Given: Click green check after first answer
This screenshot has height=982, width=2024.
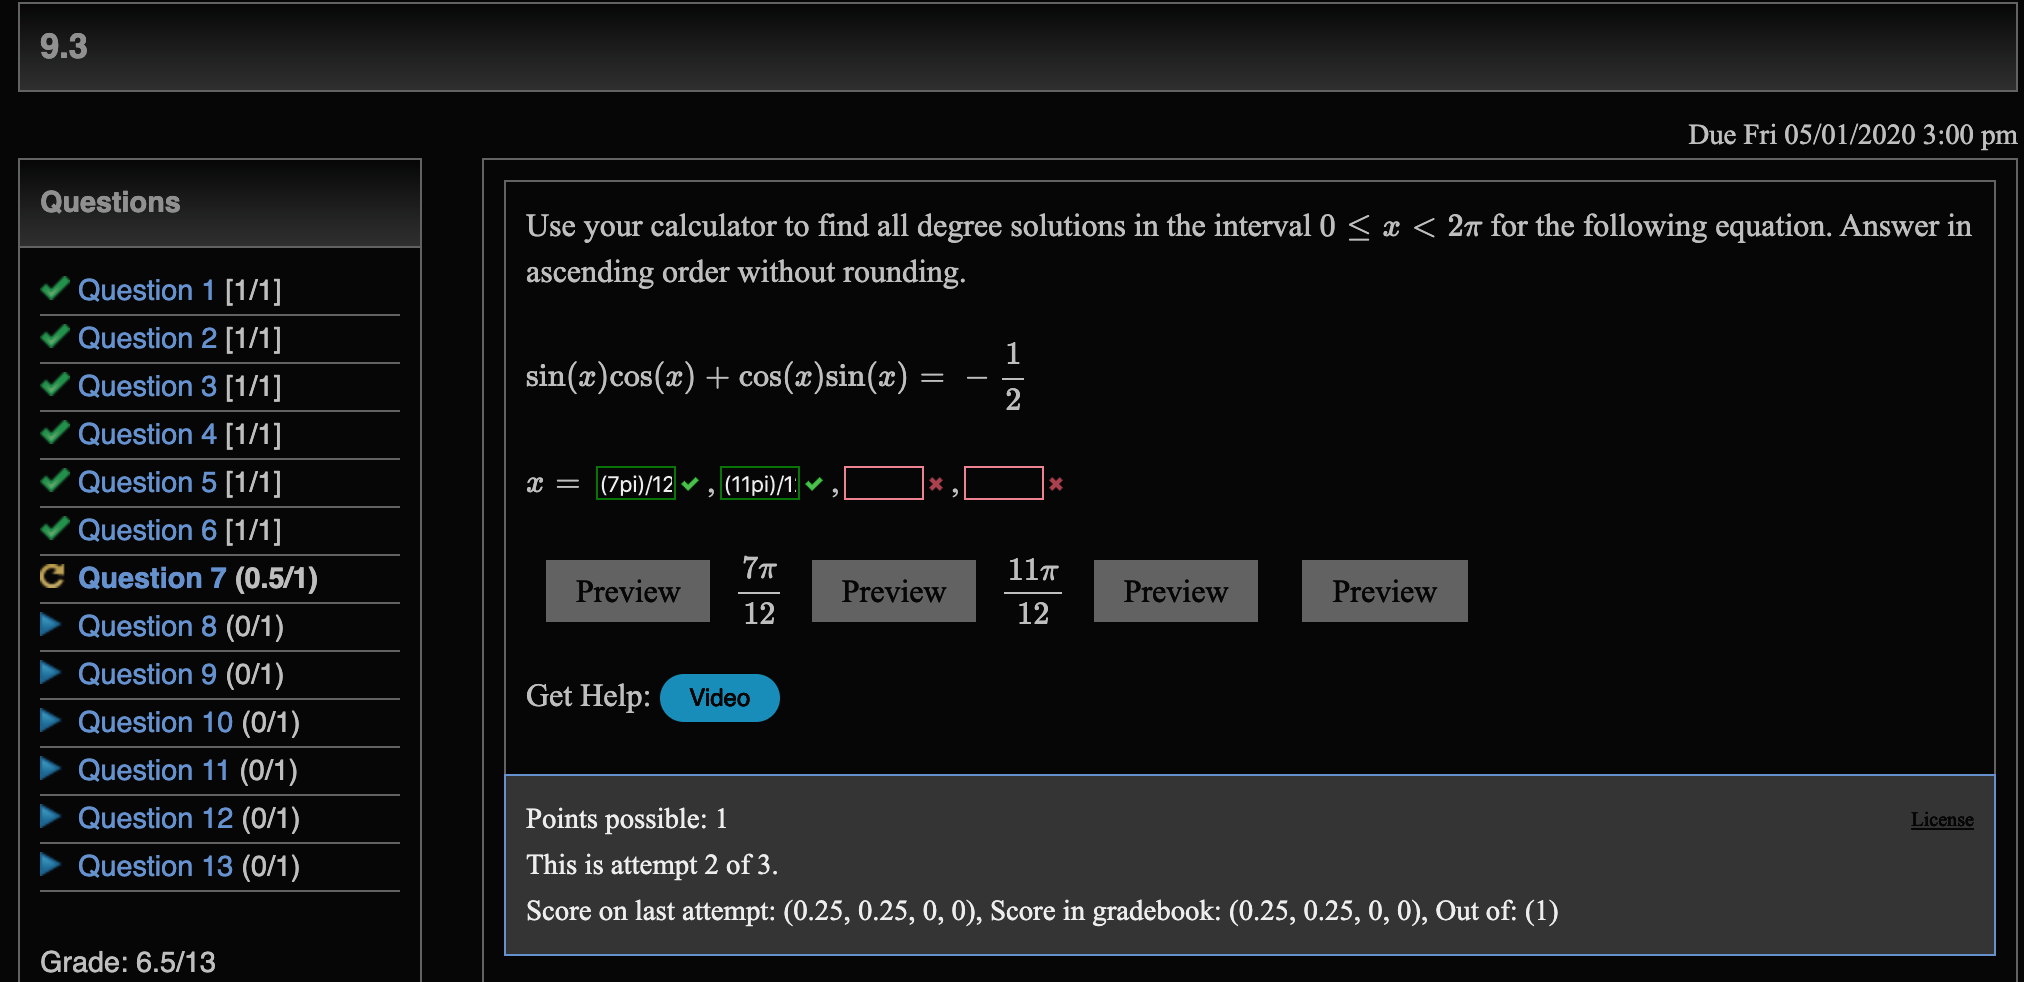Looking at the screenshot, I should (x=690, y=484).
